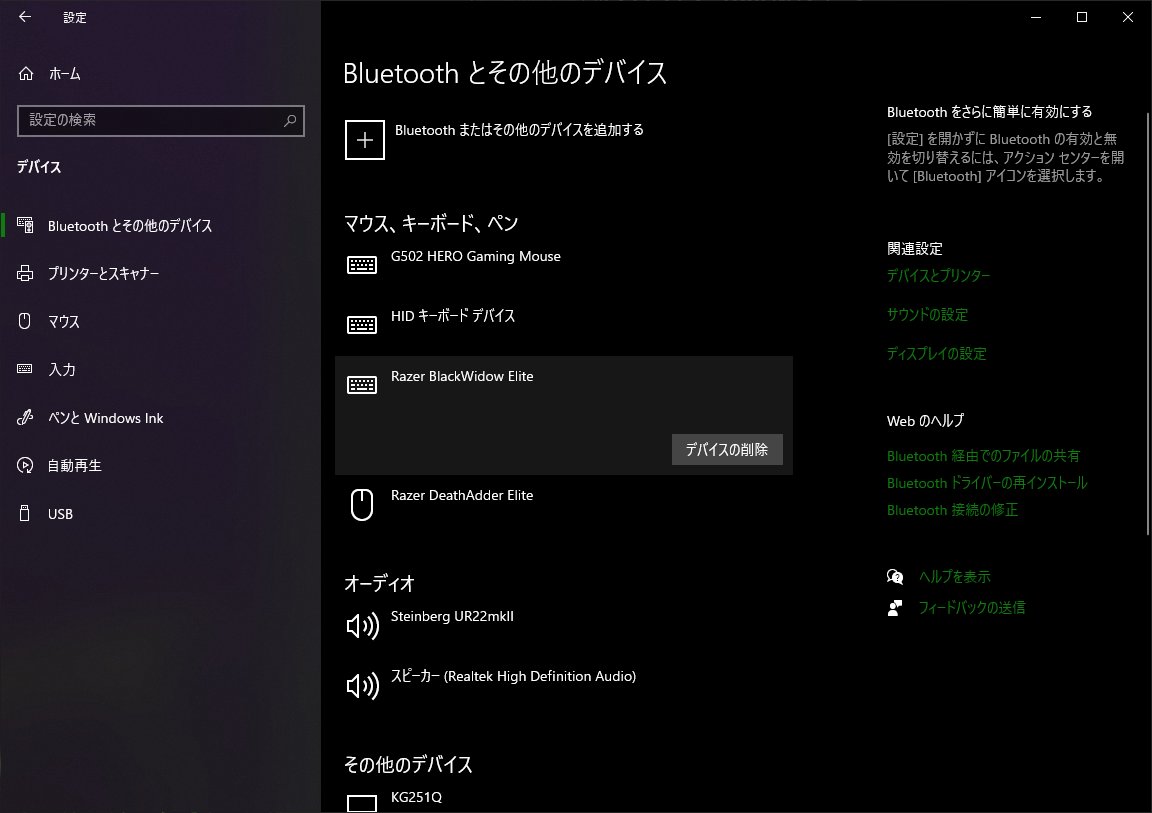This screenshot has width=1152, height=813.
Task: Select G502 HERO Gaming Mouse device name
Action: pos(475,256)
